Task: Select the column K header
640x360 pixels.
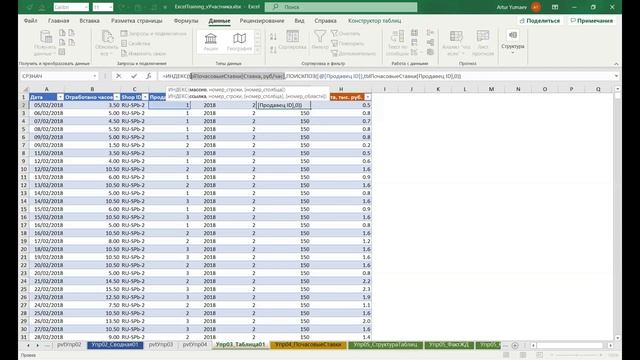Action: click(438, 89)
